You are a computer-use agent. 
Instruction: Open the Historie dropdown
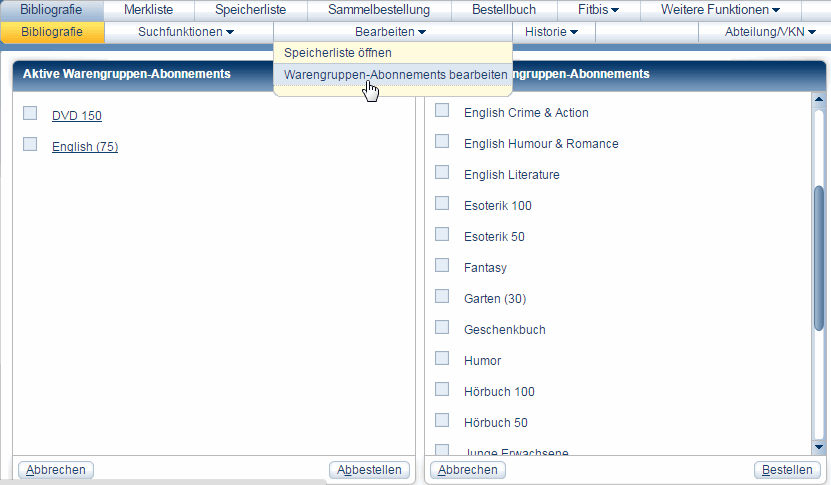click(551, 32)
